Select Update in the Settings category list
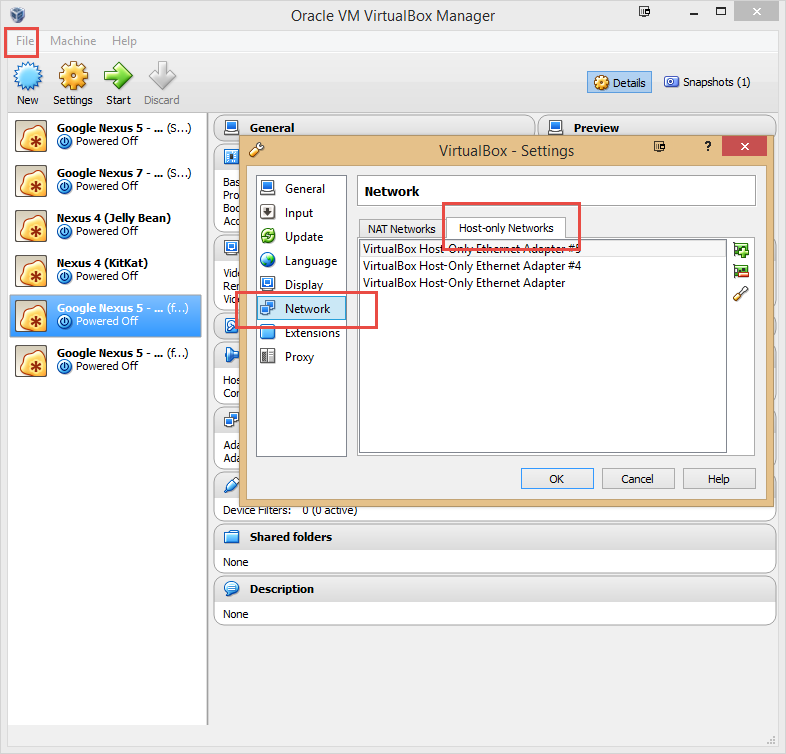Image resolution: width=786 pixels, height=754 pixels. 301,237
